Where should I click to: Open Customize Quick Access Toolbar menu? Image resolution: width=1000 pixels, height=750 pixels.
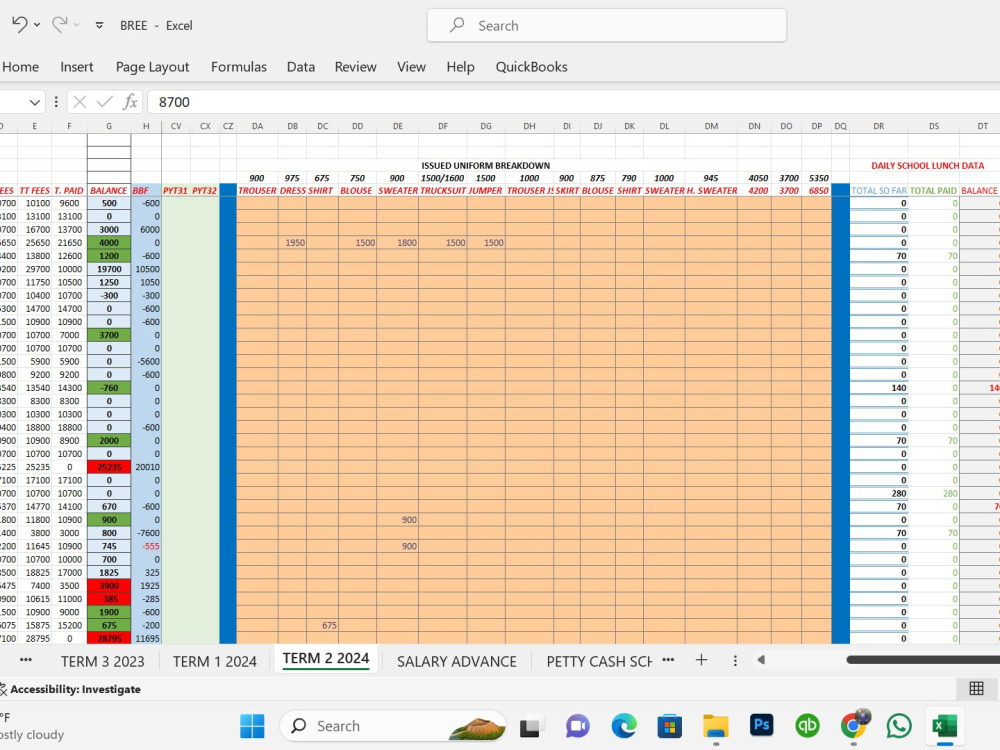click(99, 26)
